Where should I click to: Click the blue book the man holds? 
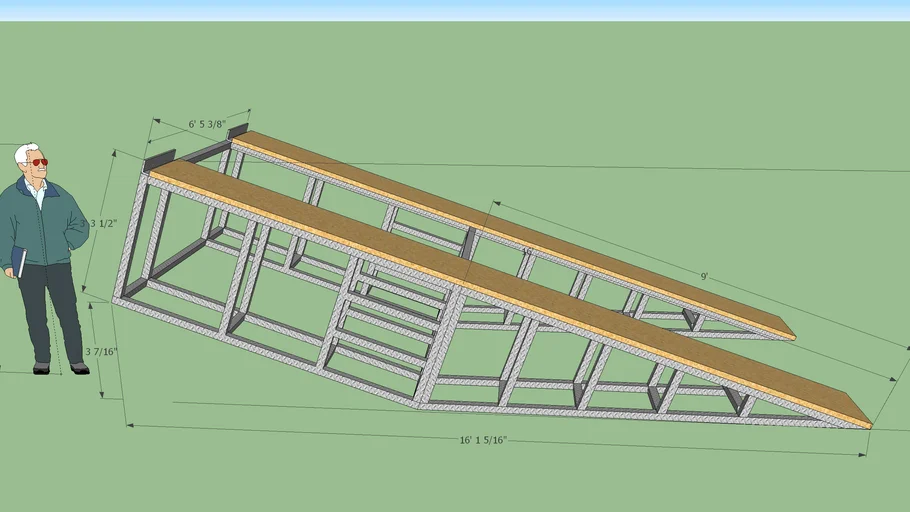[x=19, y=261]
